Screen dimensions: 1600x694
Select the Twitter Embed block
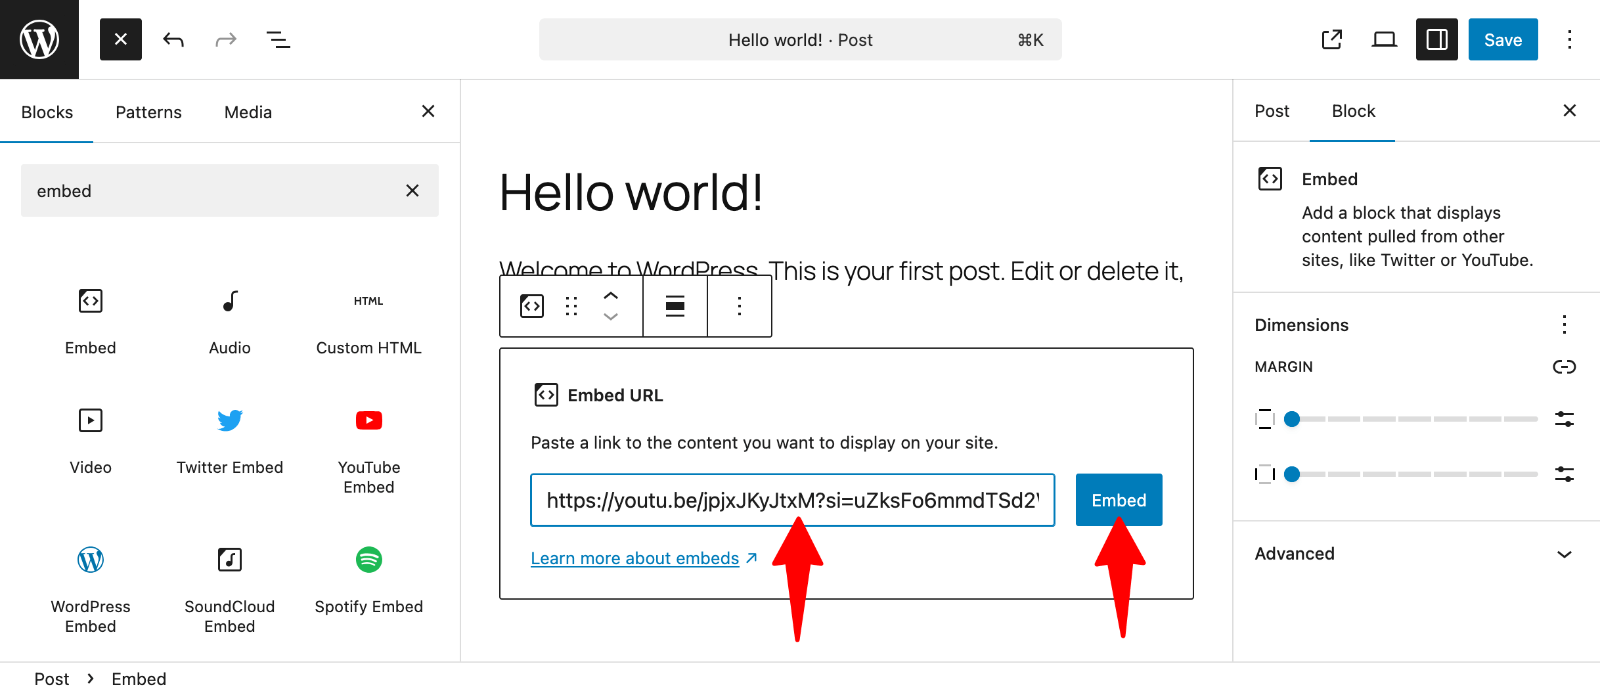point(229,440)
